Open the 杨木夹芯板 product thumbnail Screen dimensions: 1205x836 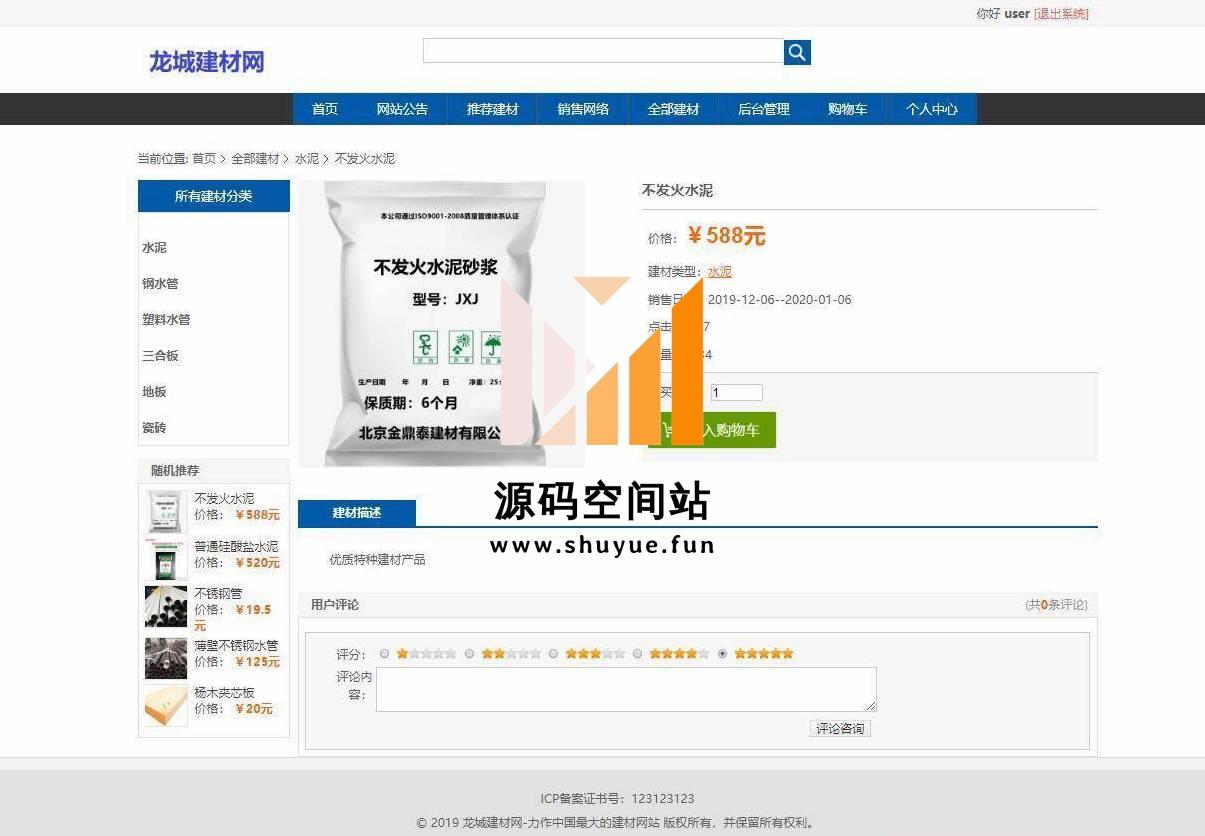(x=165, y=705)
